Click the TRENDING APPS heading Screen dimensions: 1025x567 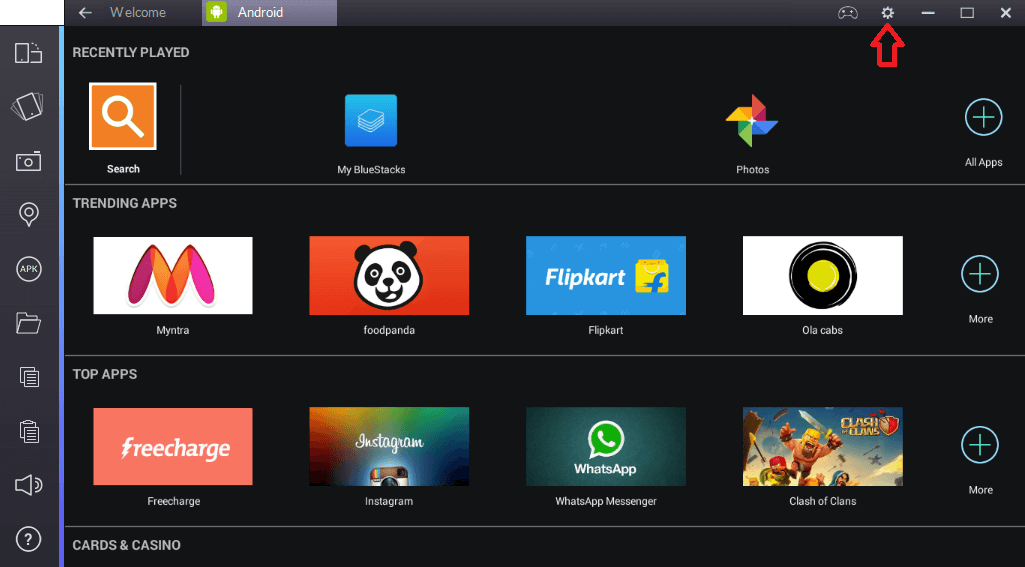(125, 203)
